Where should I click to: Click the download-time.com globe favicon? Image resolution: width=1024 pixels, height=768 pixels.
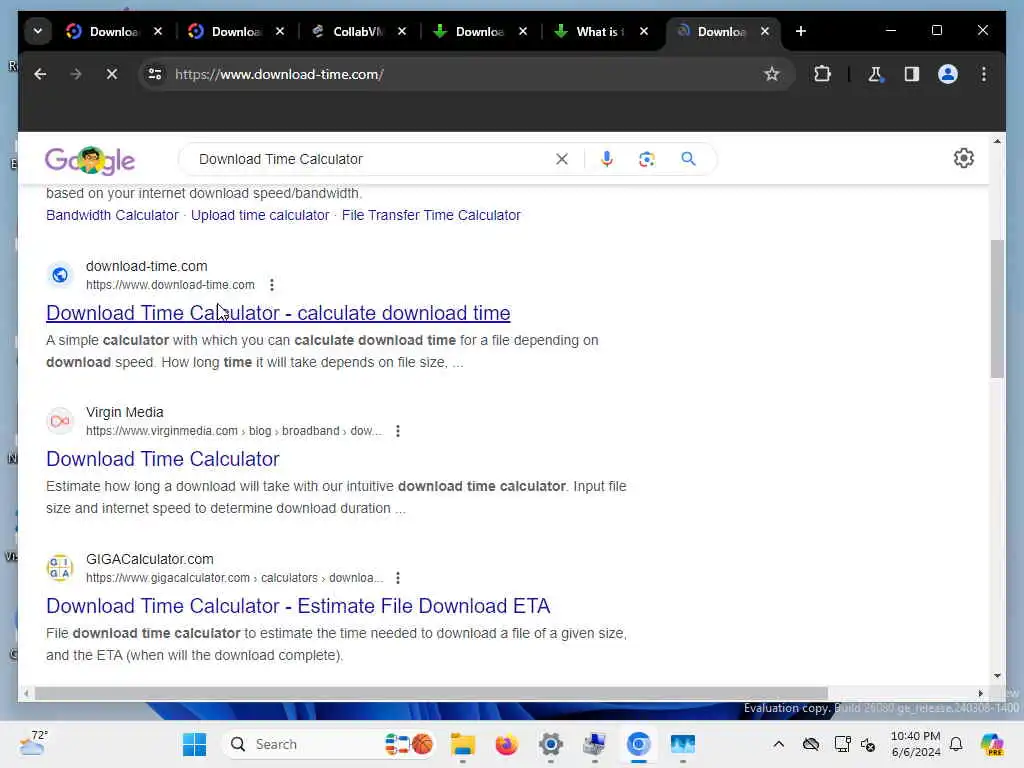point(60,275)
